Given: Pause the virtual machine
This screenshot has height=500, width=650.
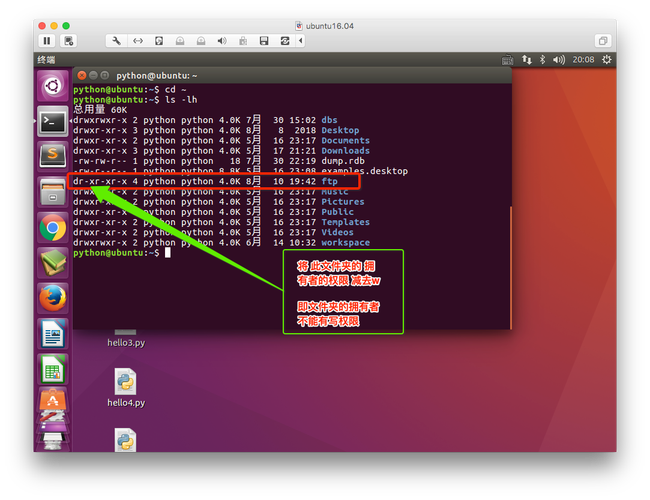Looking at the screenshot, I should tap(47, 41).
